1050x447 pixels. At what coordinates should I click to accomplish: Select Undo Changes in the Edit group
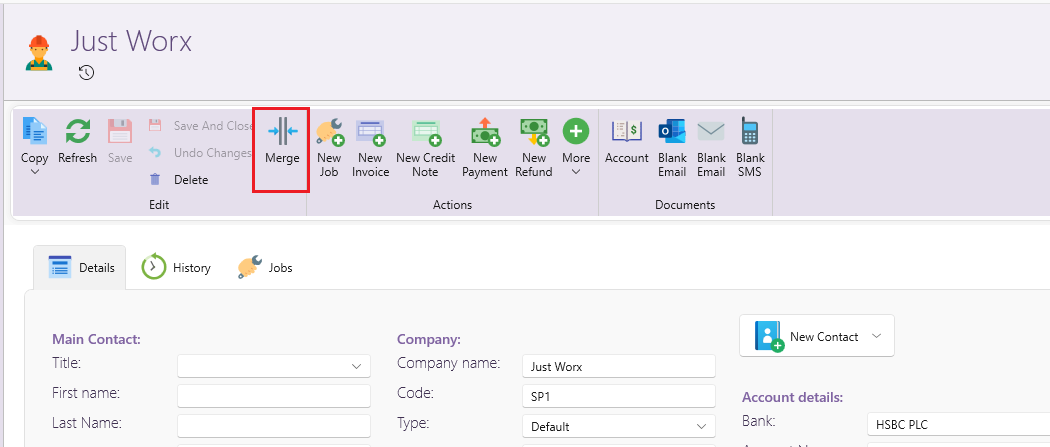click(200, 153)
